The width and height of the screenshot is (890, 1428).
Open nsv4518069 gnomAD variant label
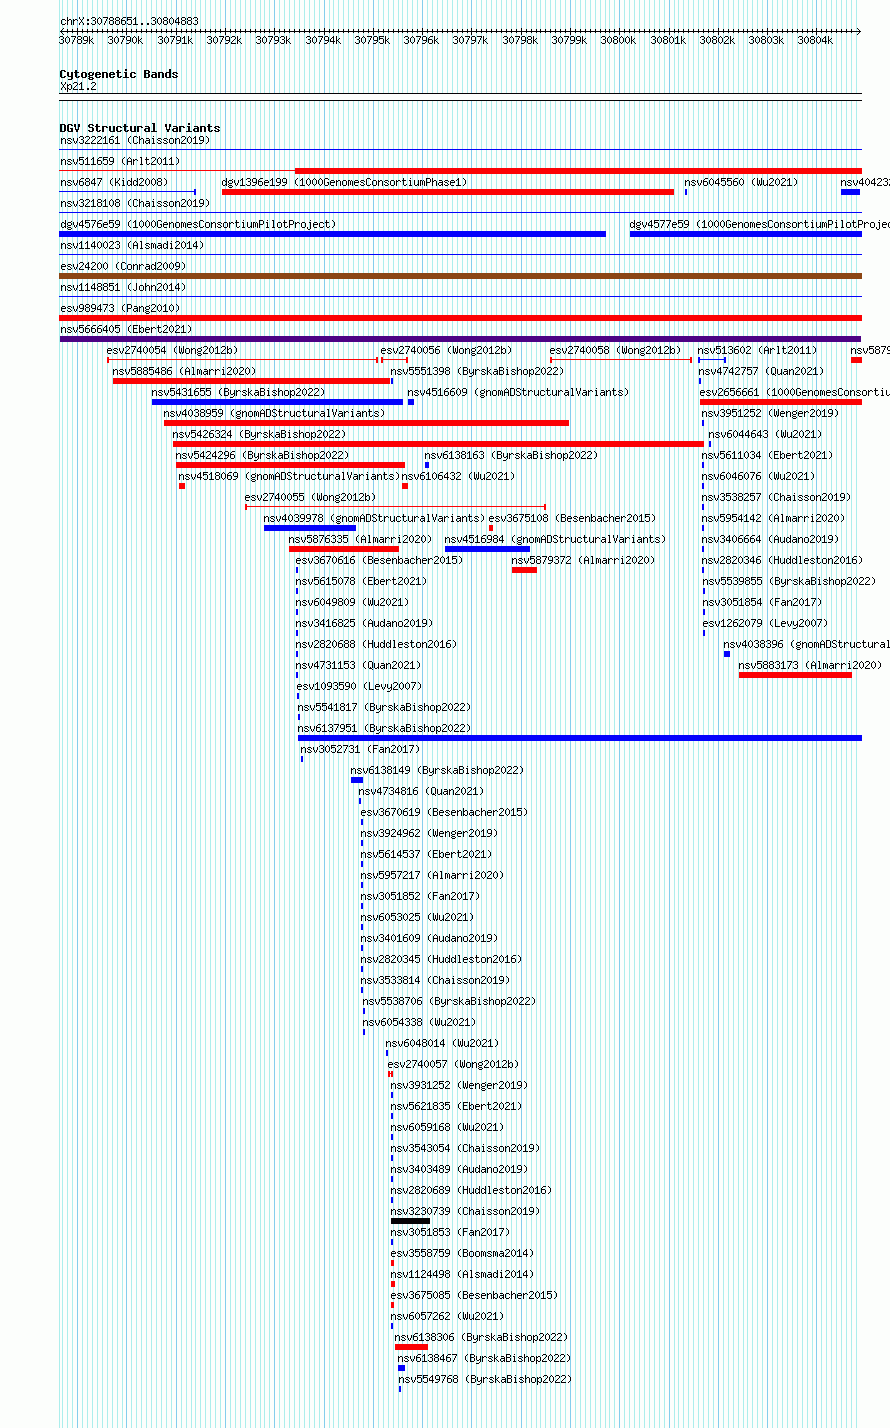(289, 477)
